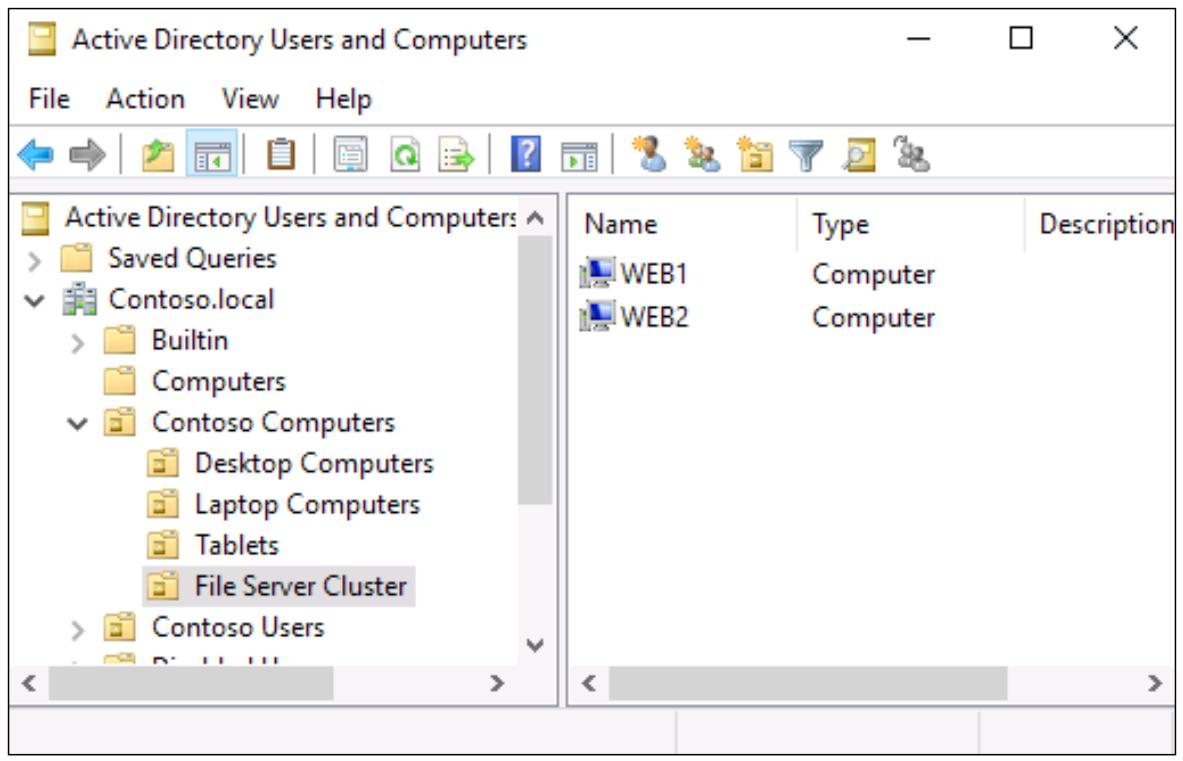The image size is (1183, 761).
Task: Click the WEB1 computer icon
Action: pos(597,273)
